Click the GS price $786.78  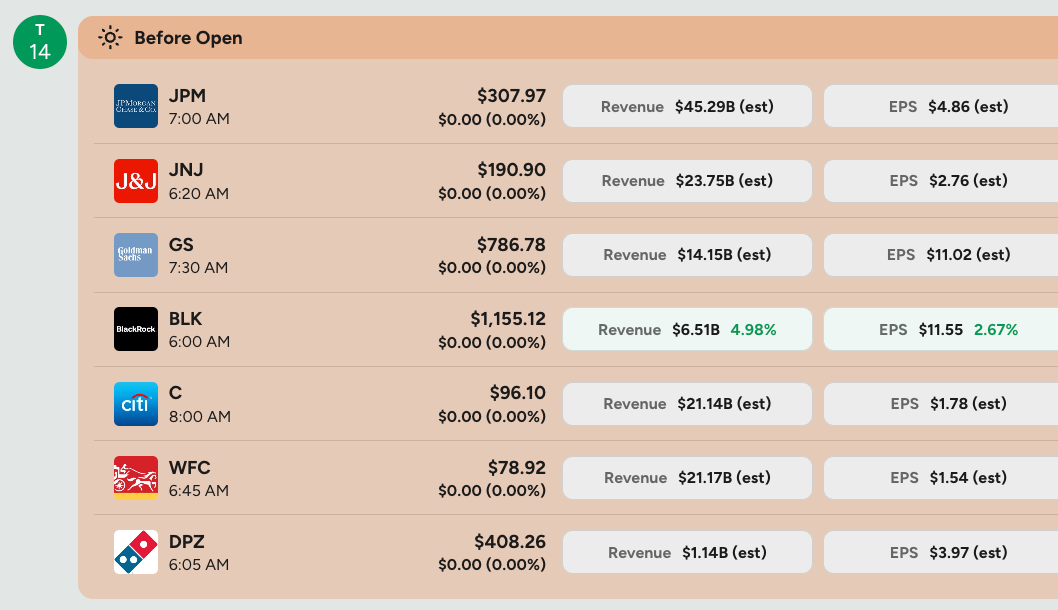pyautogui.click(x=511, y=244)
